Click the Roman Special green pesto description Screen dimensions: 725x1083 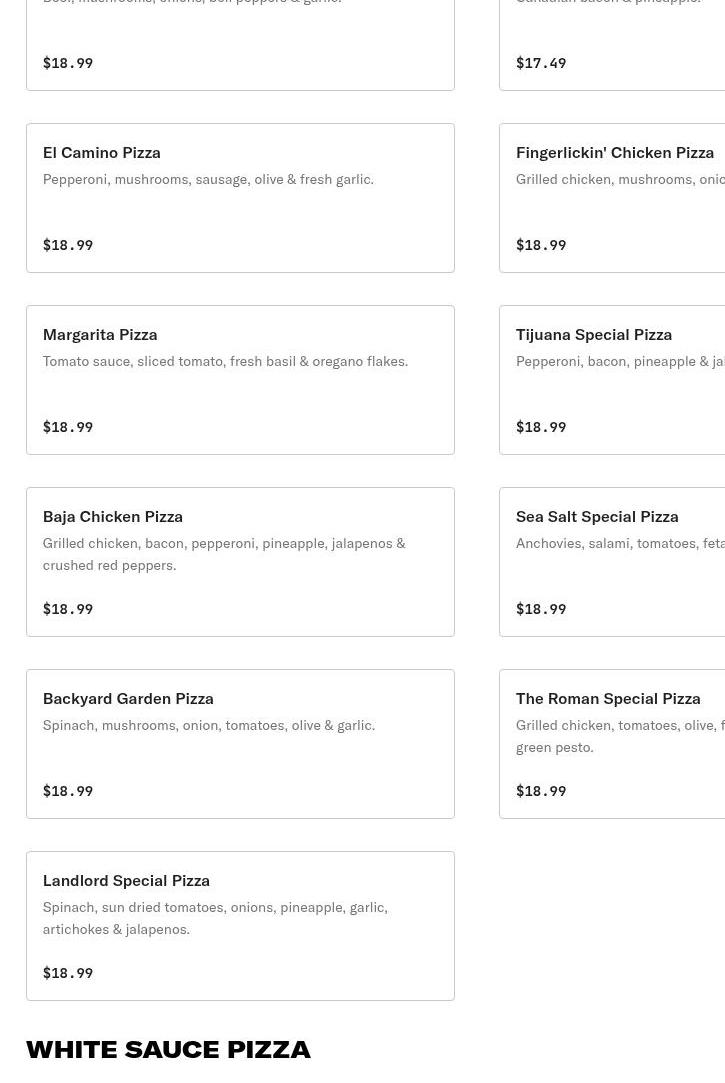(x=619, y=736)
